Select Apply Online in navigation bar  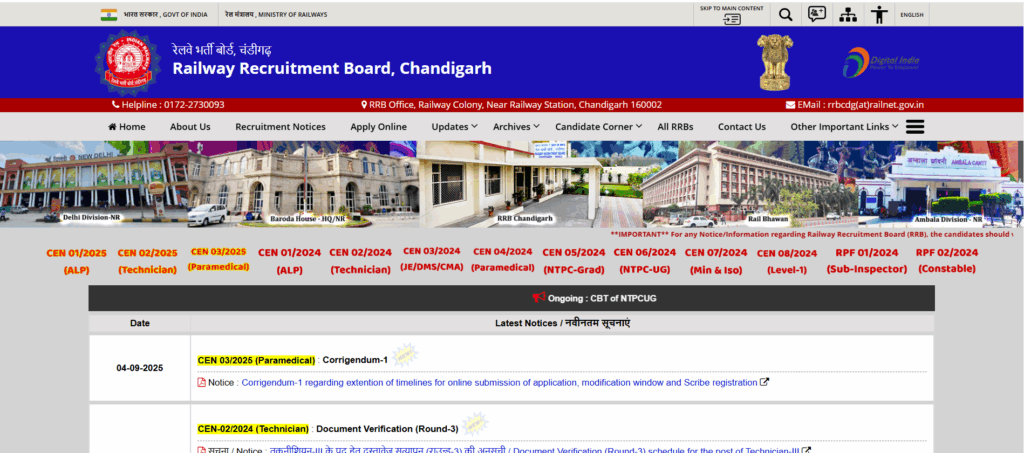[378, 127]
